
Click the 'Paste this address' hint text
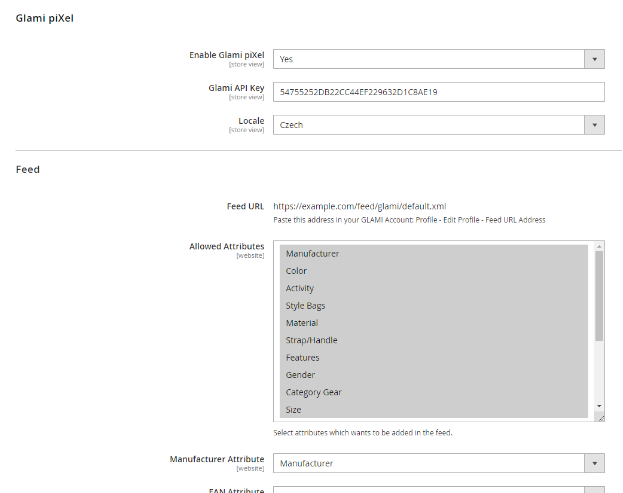pos(409,220)
